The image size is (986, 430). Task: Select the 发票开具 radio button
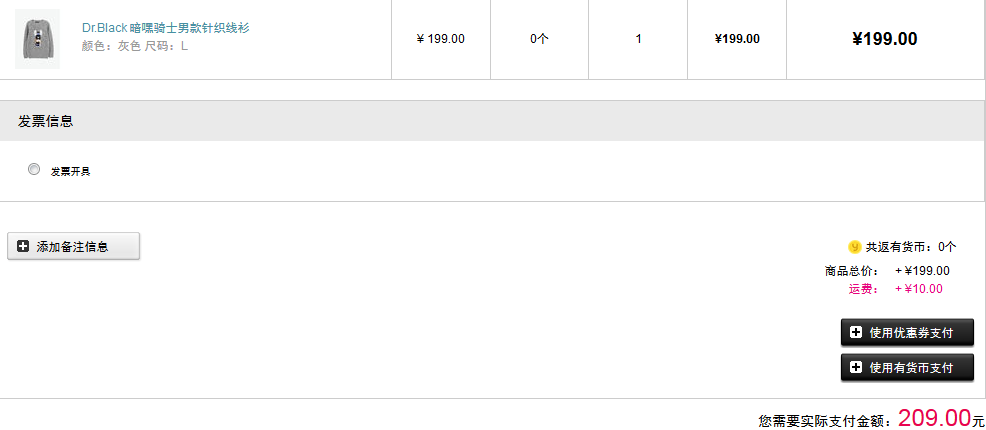pos(34,170)
